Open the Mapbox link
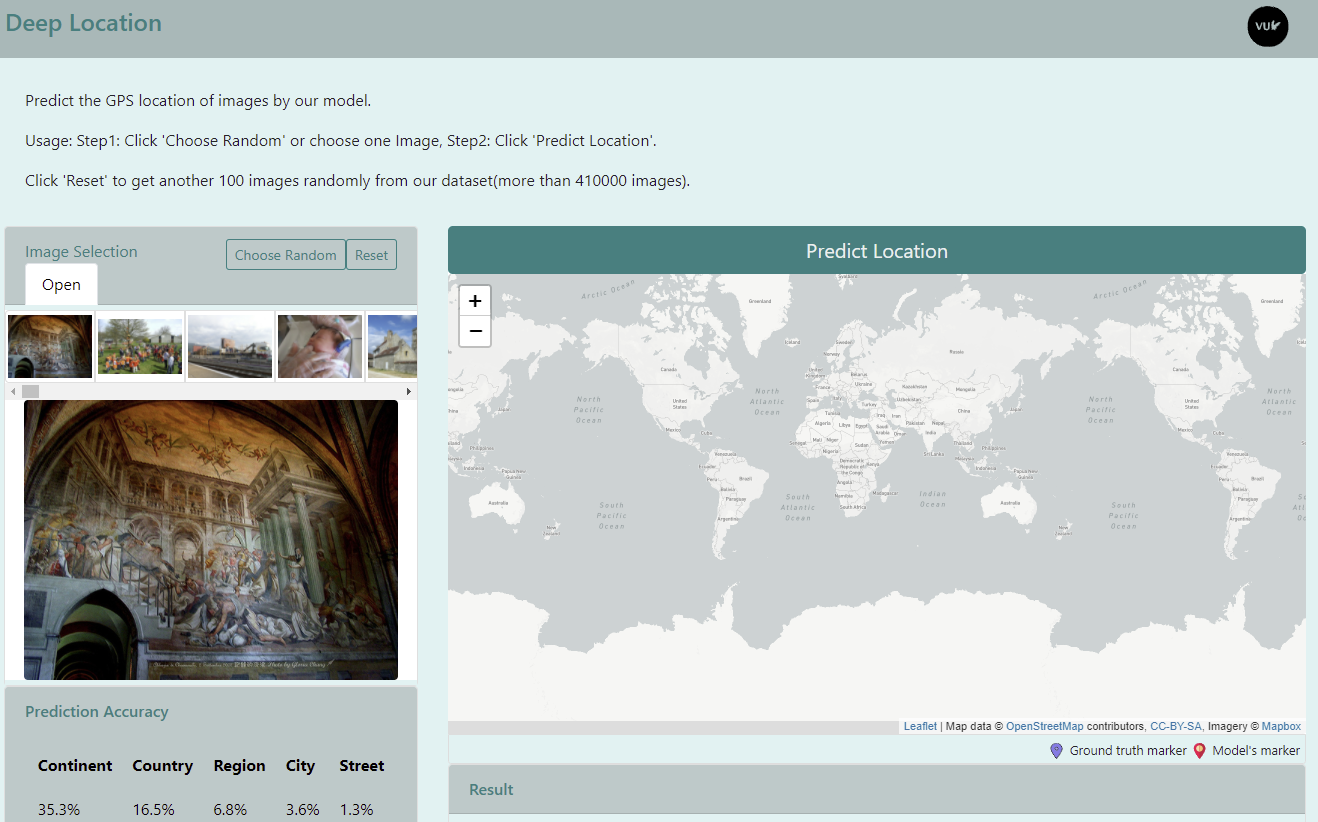Viewport: 1318px width, 822px height. click(1281, 726)
